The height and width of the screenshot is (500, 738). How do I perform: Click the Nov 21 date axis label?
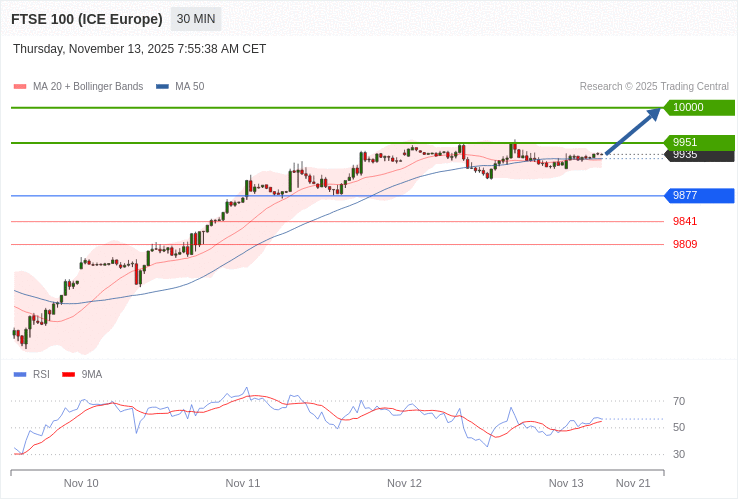[x=633, y=483]
